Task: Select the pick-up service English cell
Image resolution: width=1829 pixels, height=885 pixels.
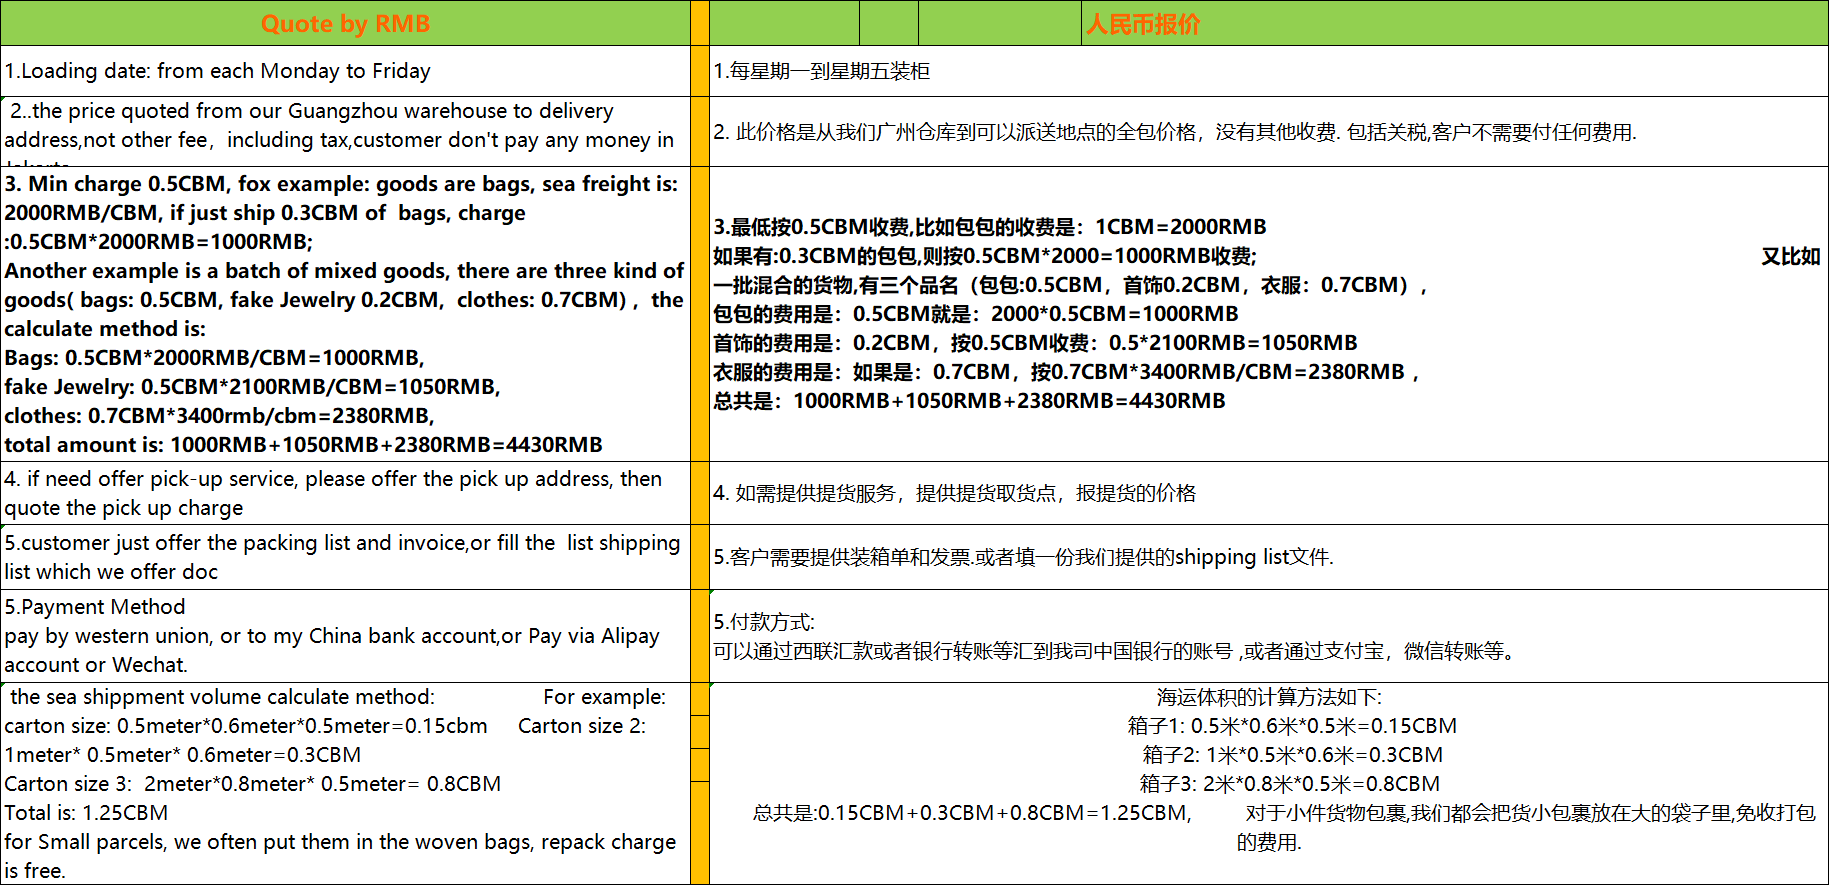Action: (345, 493)
